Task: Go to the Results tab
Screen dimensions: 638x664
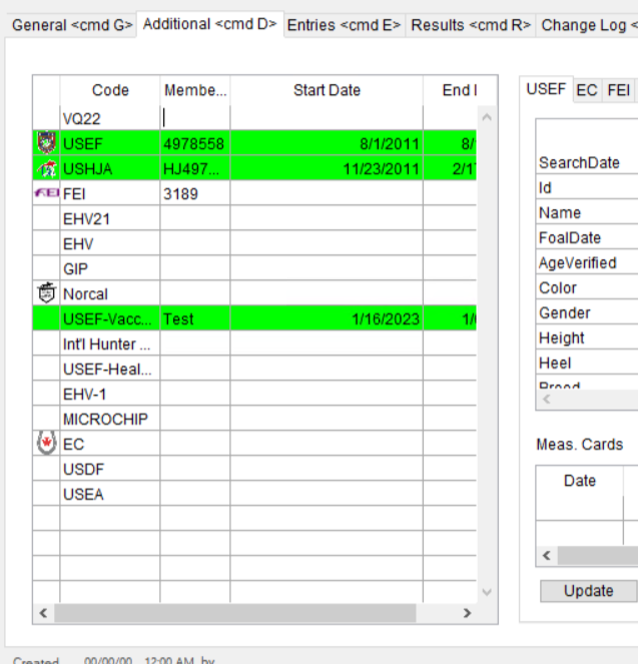Action: click(471, 25)
